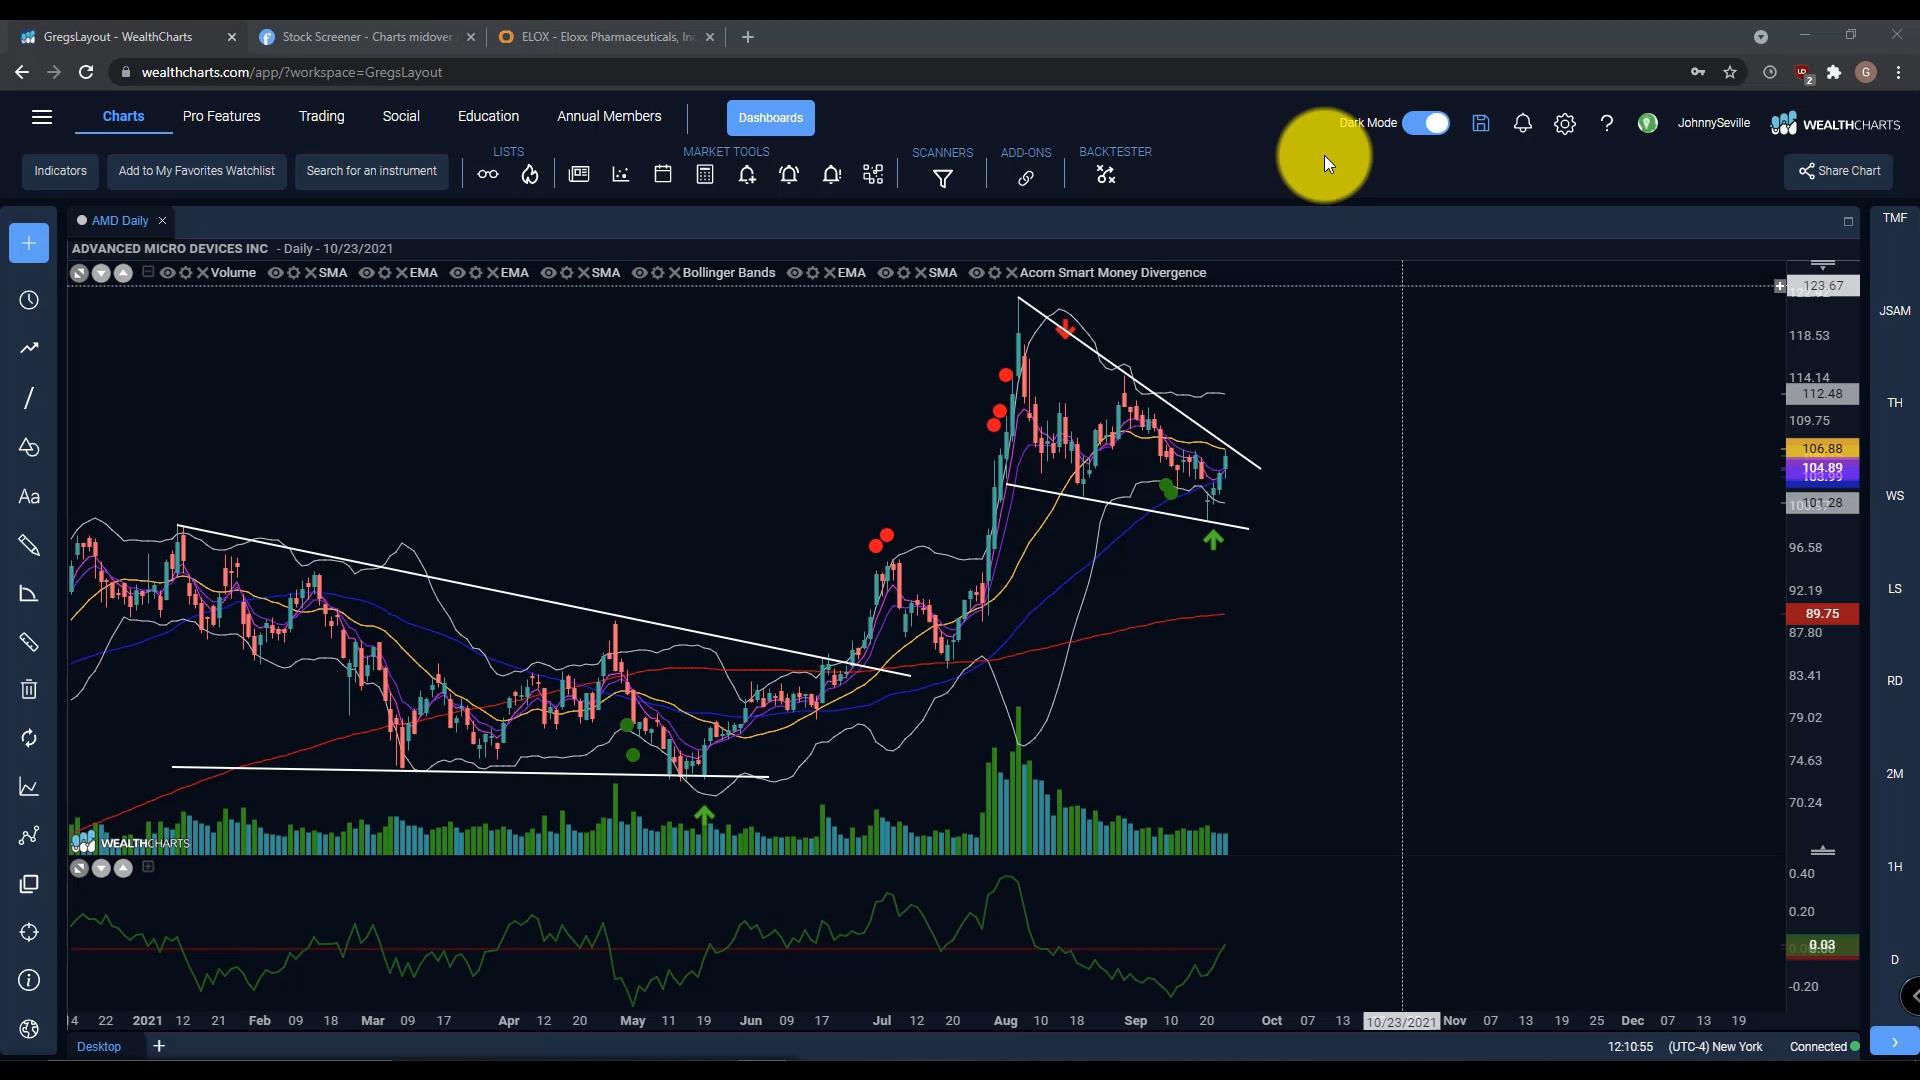
Task: Open the Education menu
Action: coord(488,117)
